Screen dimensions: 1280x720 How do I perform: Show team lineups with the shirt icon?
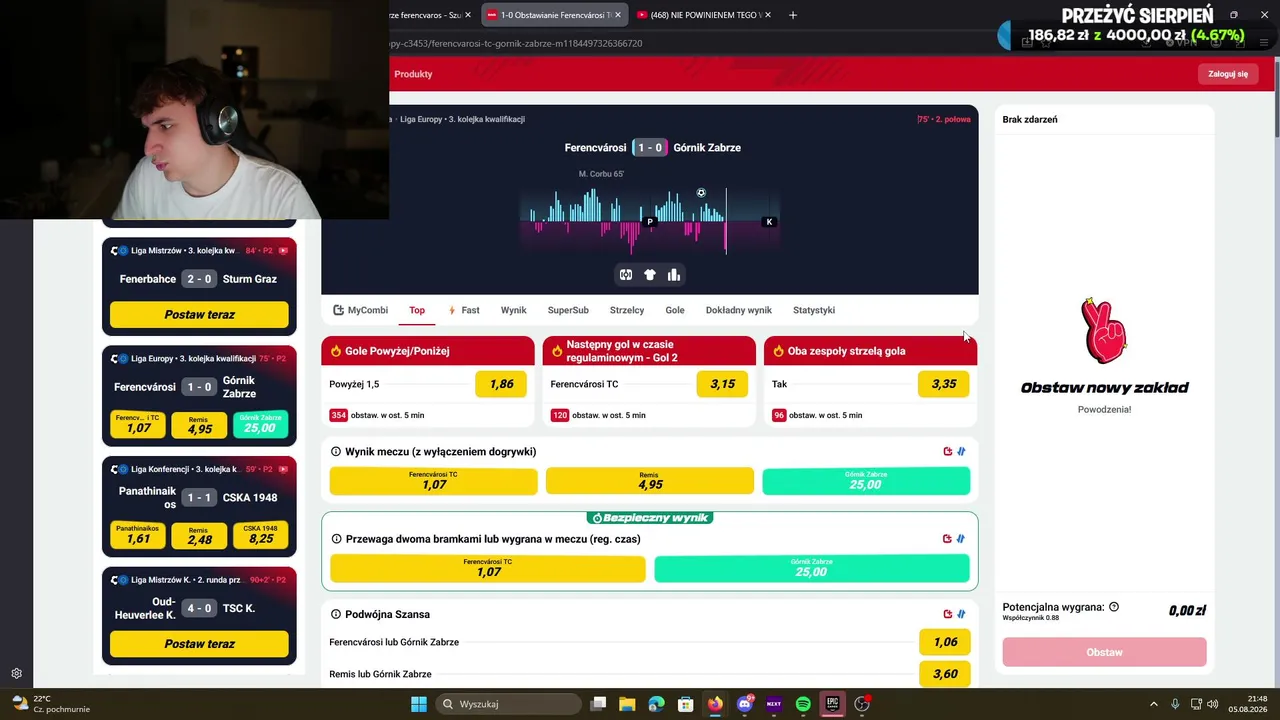(650, 275)
